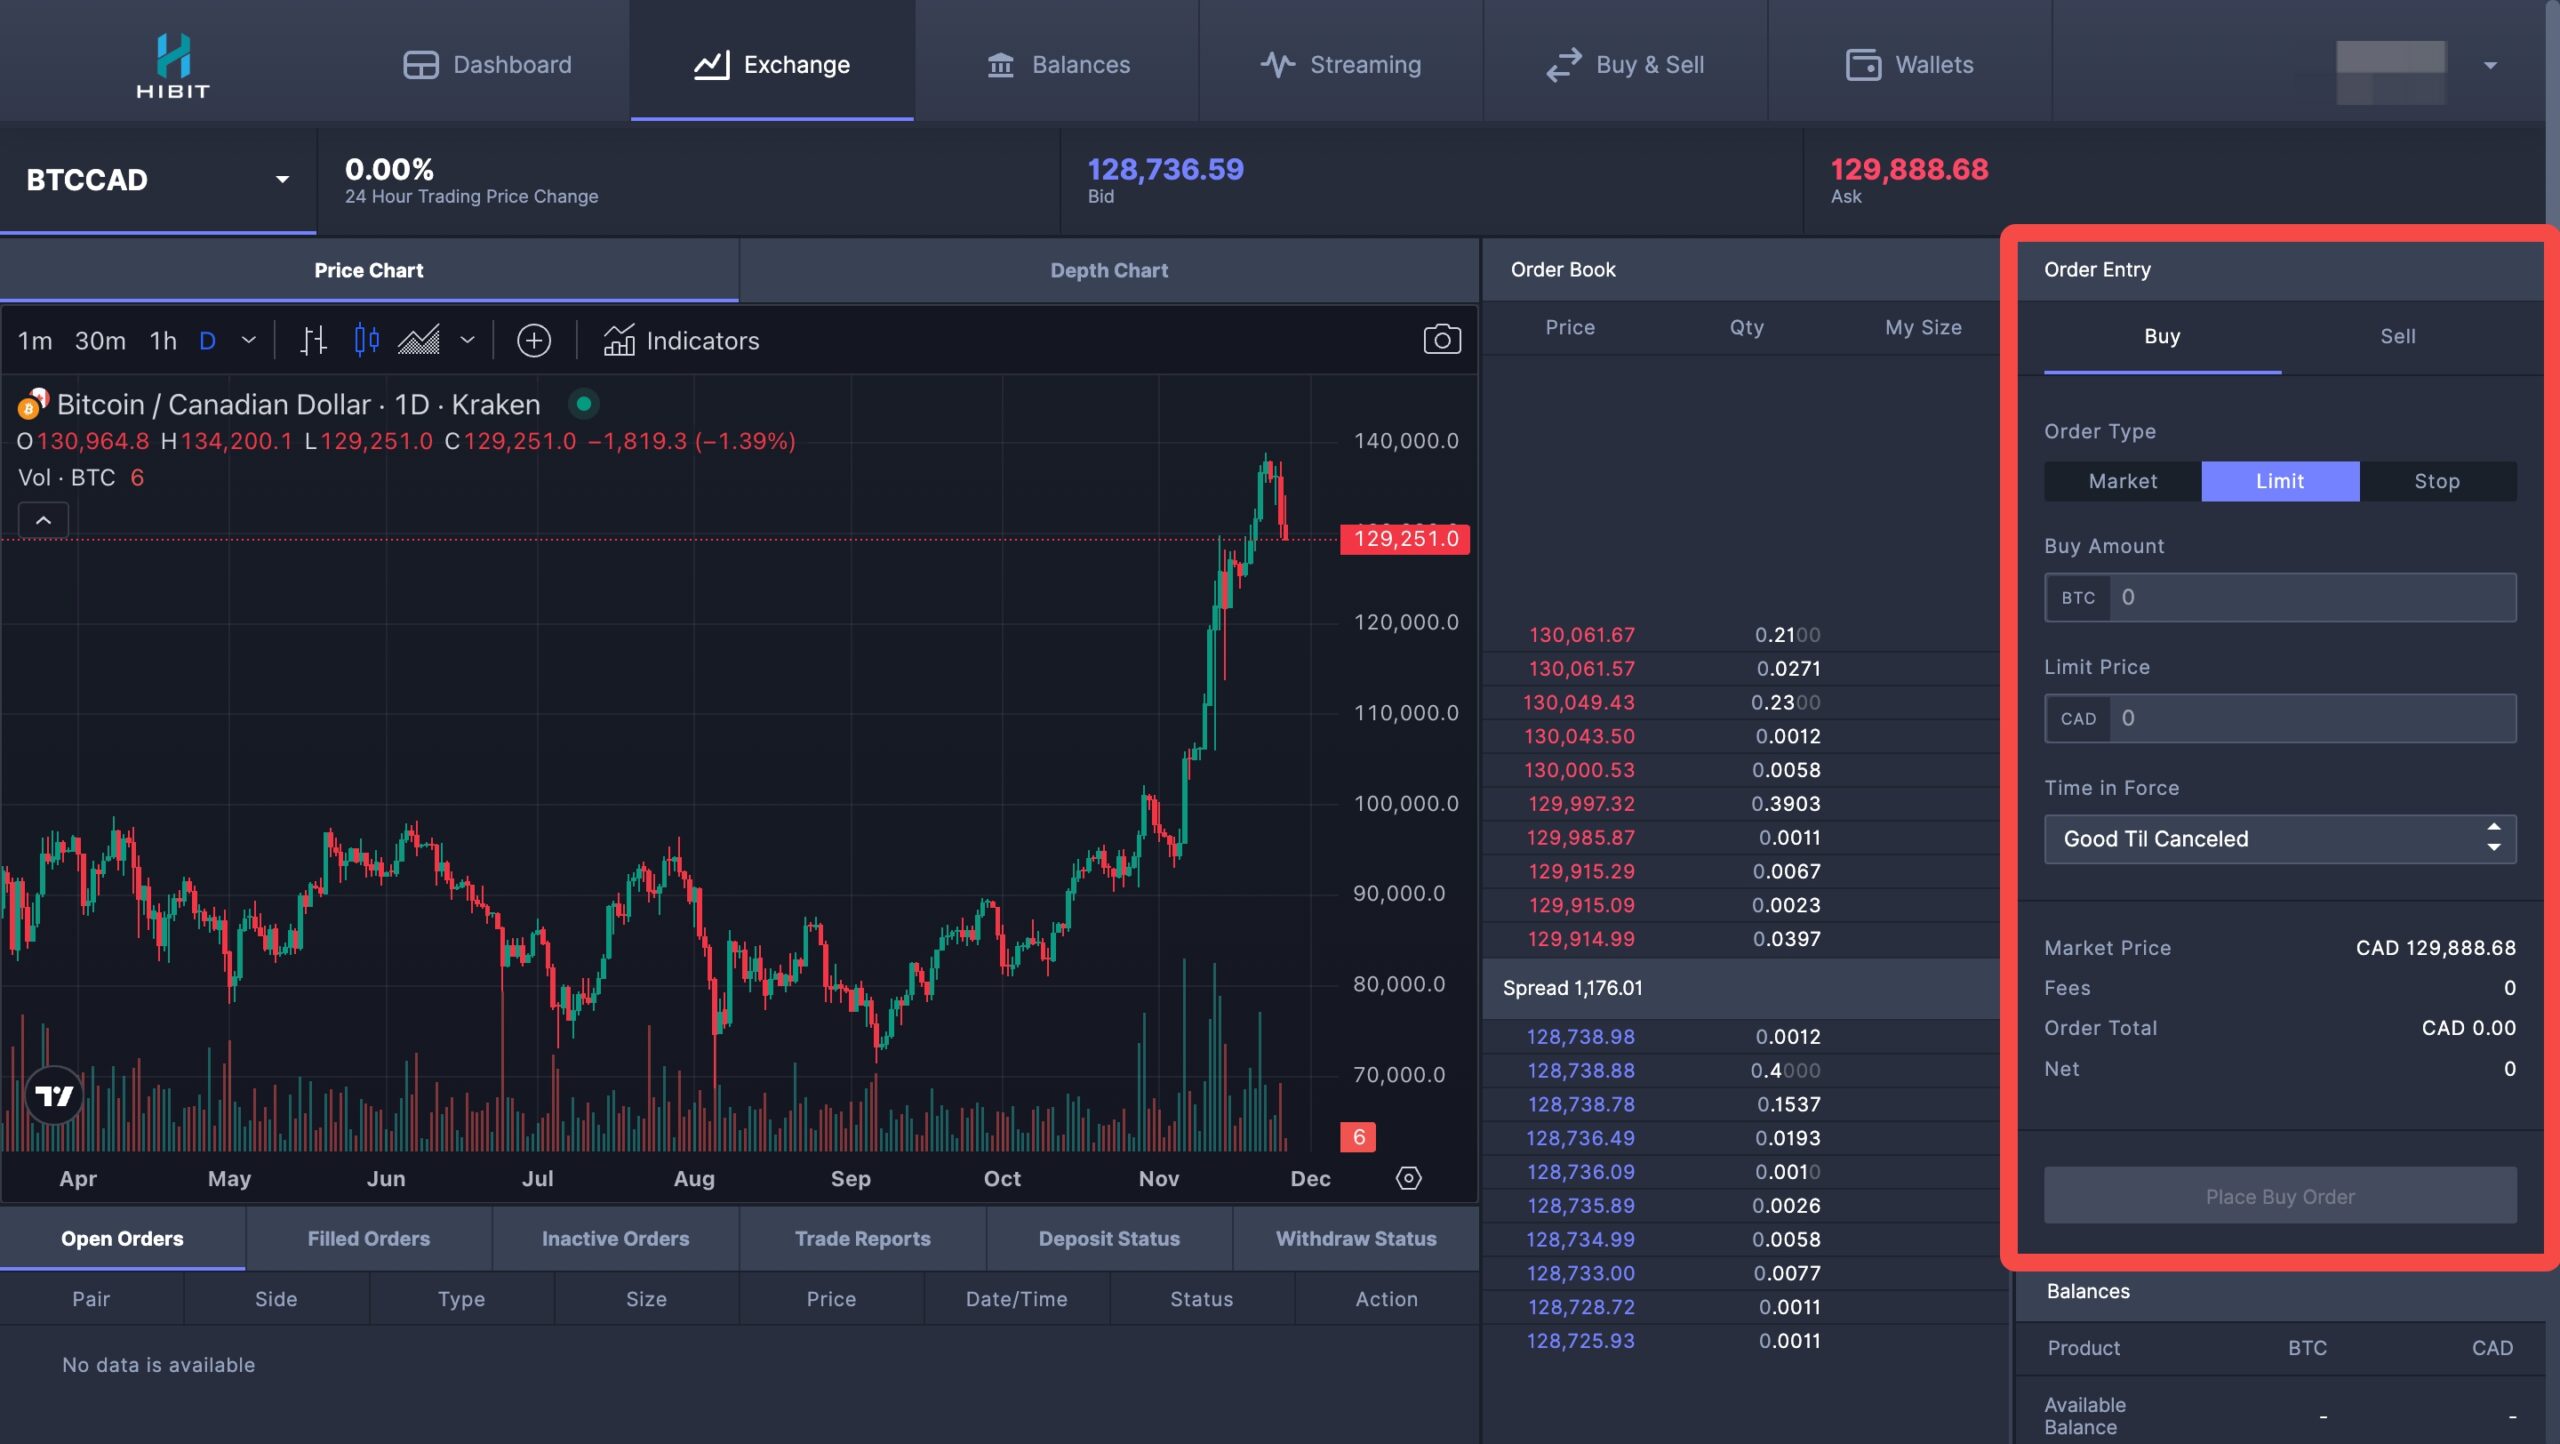Select the candlestick chart style icon

[366, 341]
